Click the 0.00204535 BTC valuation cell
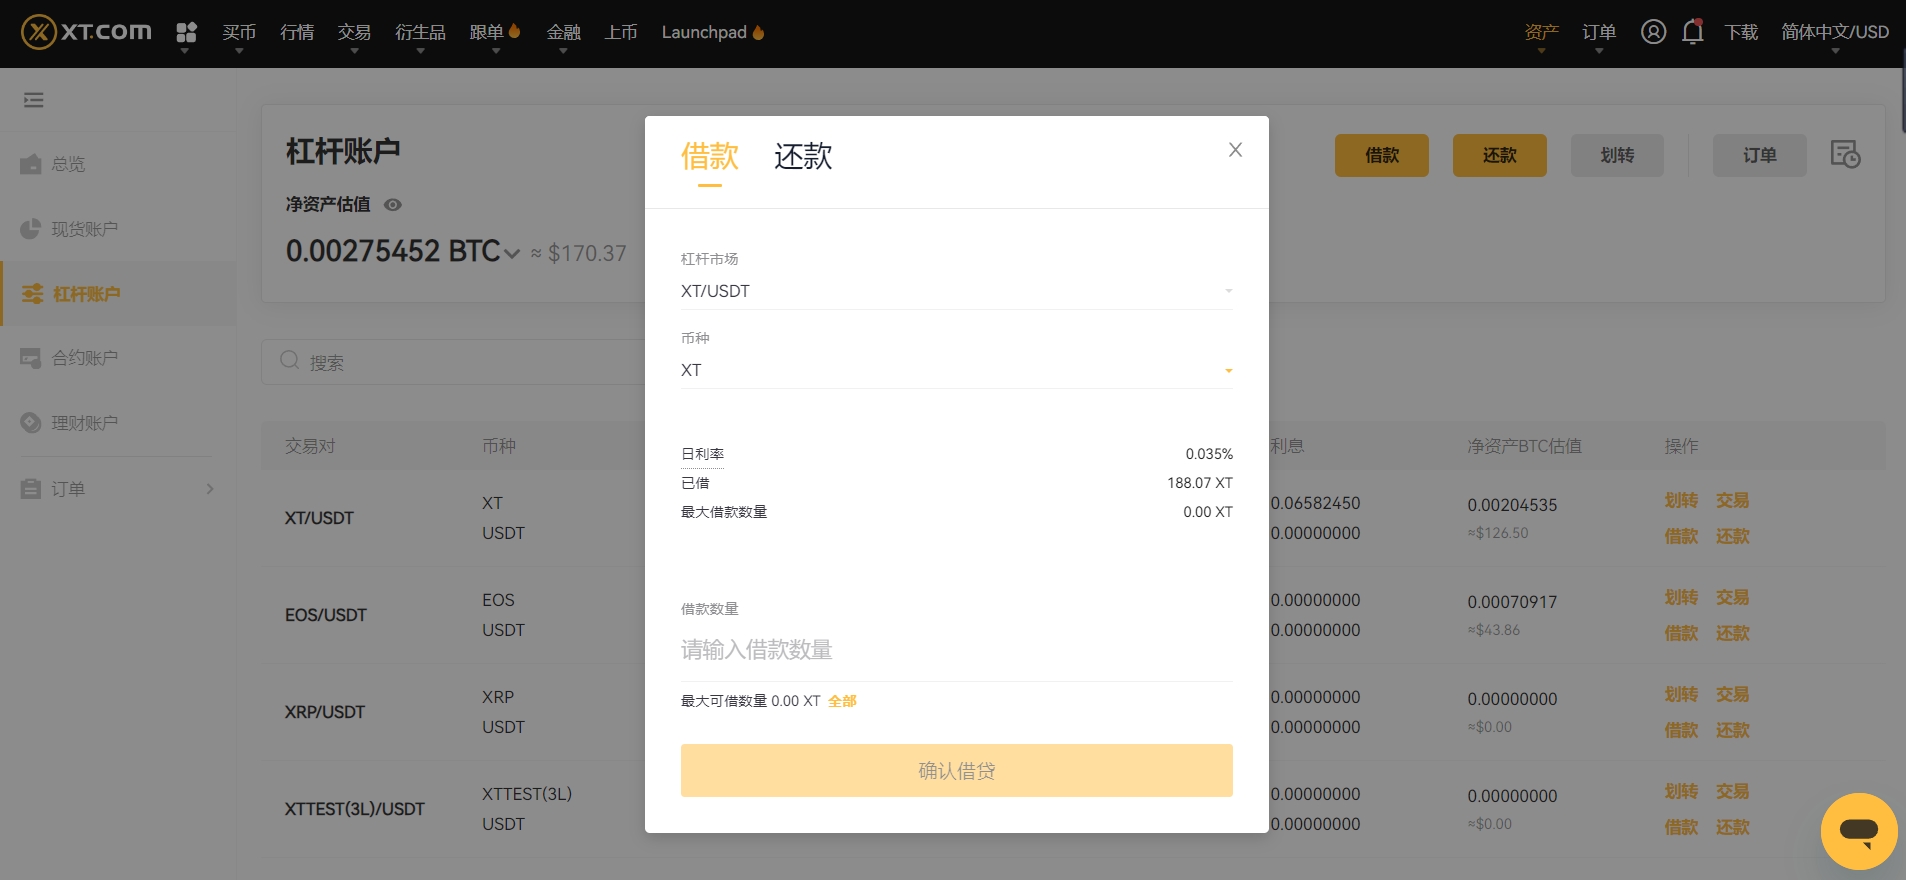The width and height of the screenshot is (1906, 880). pyautogui.click(x=1512, y=505)
